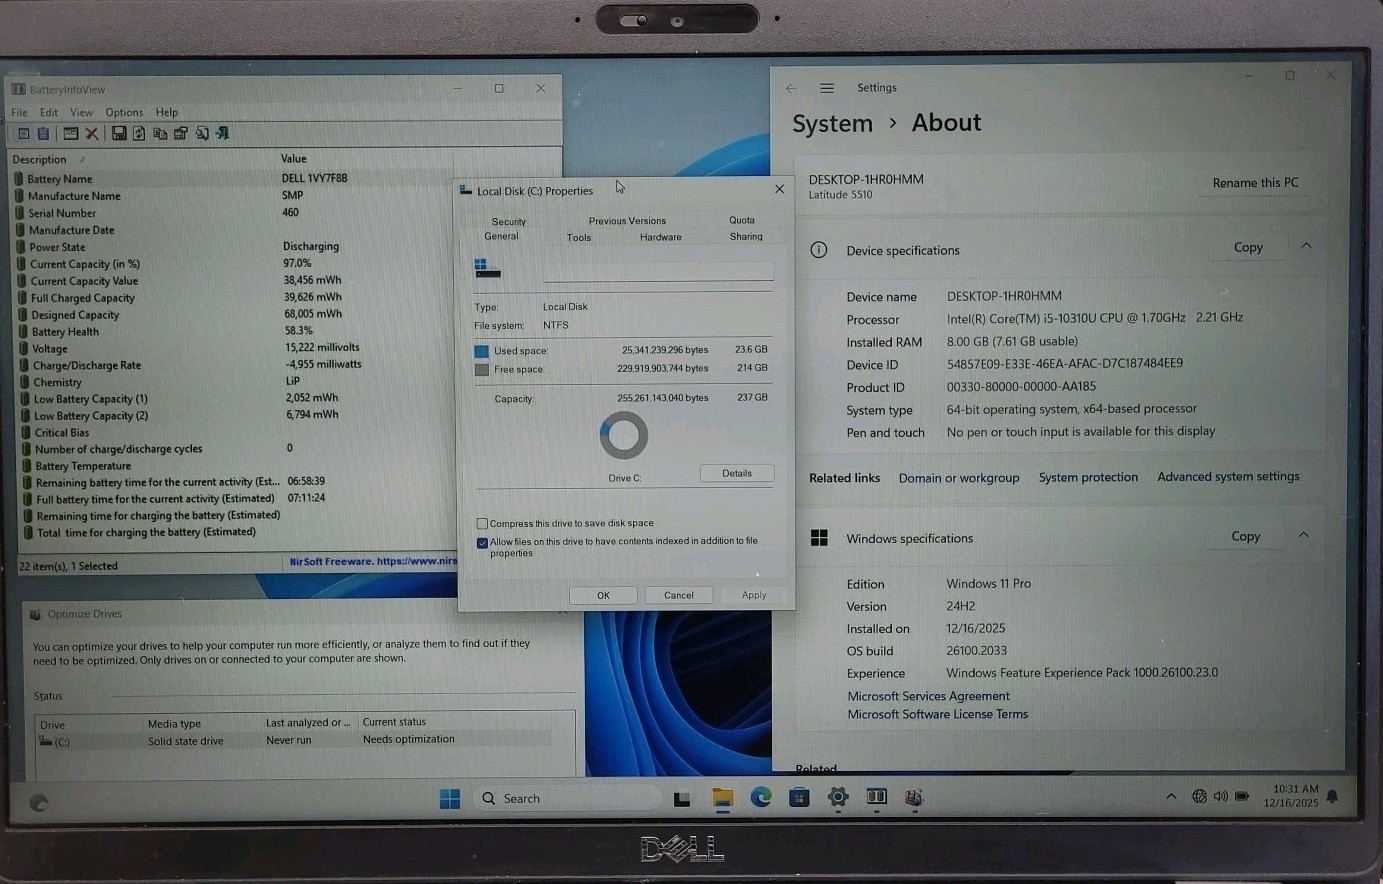Switch to the Tools tab

(579, 237)
